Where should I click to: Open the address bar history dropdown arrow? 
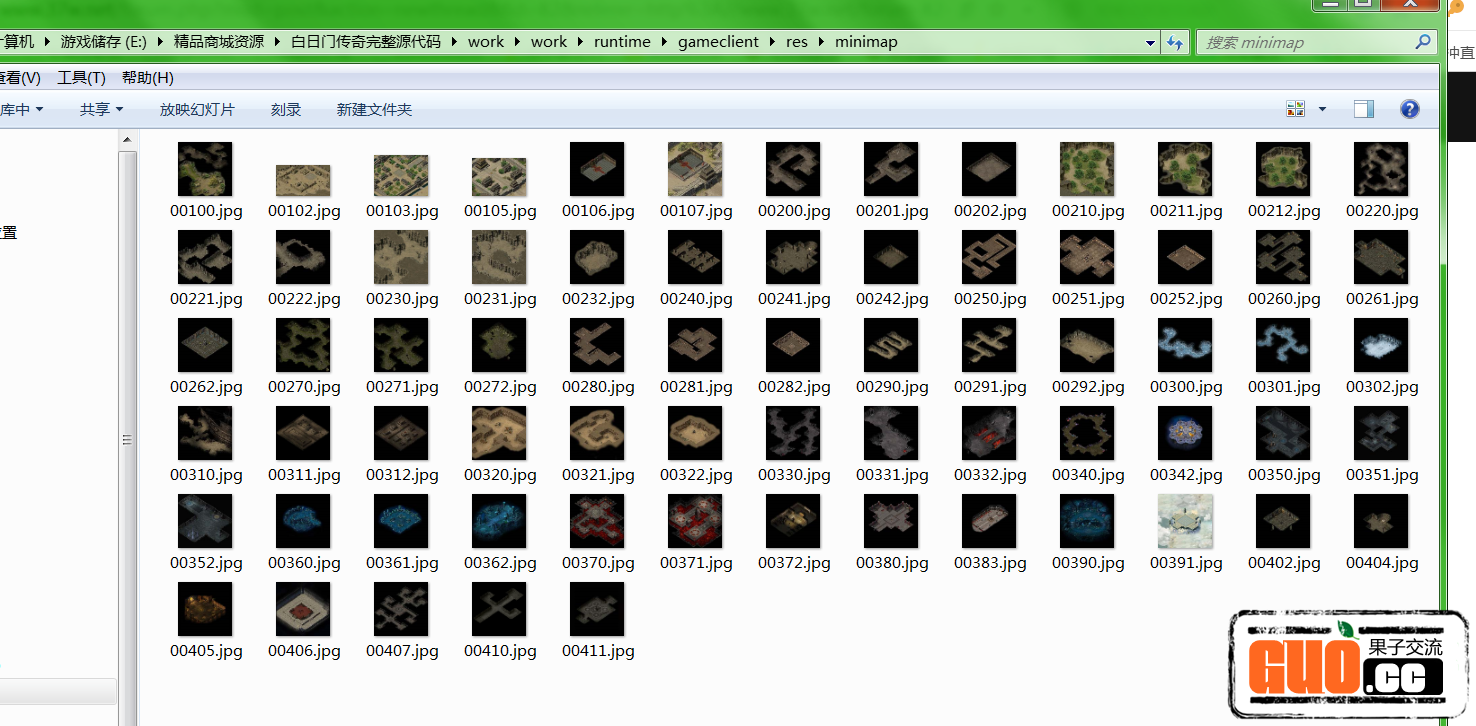(1150, 42)
